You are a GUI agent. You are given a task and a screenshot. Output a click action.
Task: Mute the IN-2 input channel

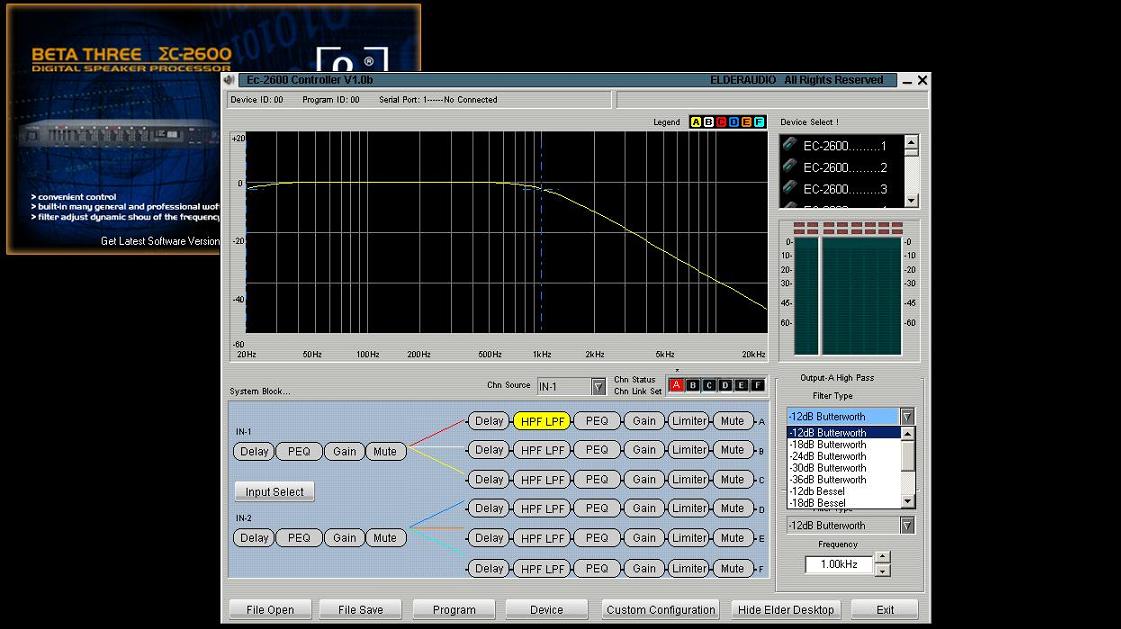coord(385,538)
